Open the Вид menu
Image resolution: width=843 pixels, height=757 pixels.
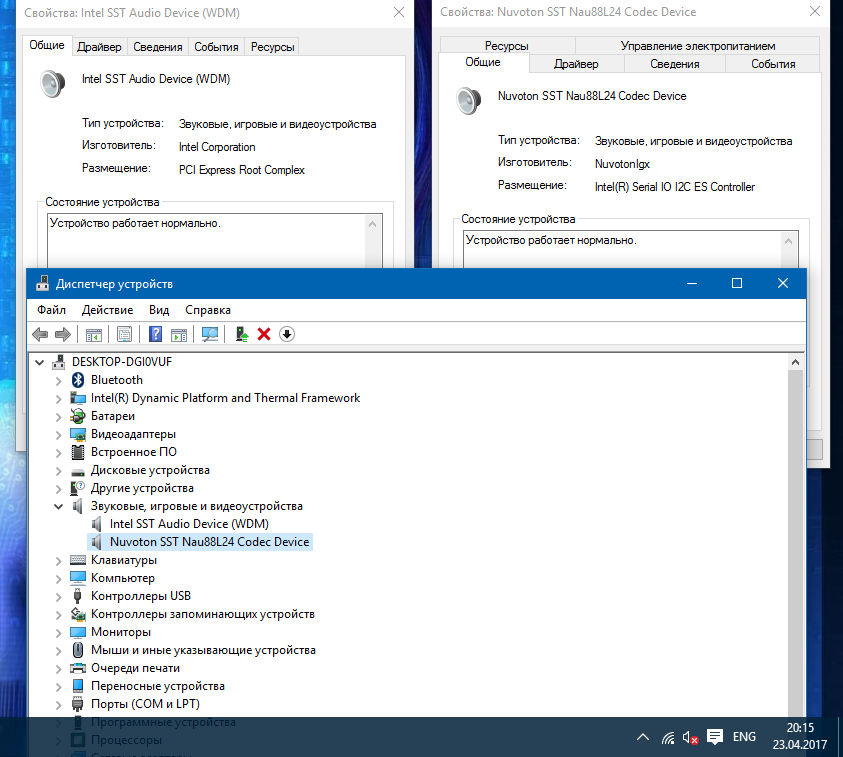[x=159, y=310]
